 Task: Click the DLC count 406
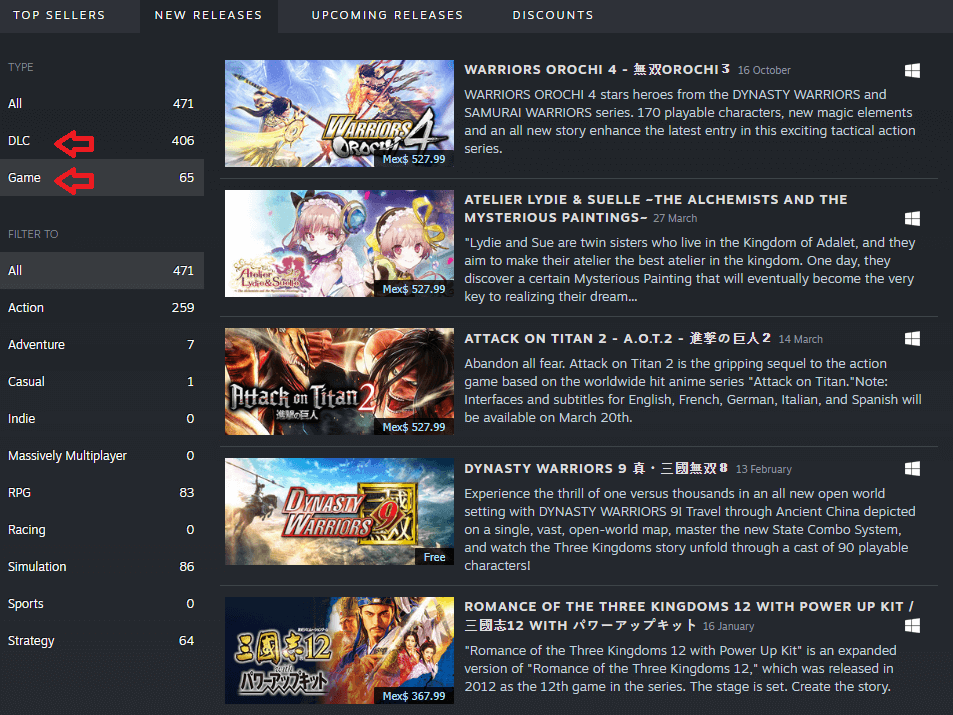183,140
